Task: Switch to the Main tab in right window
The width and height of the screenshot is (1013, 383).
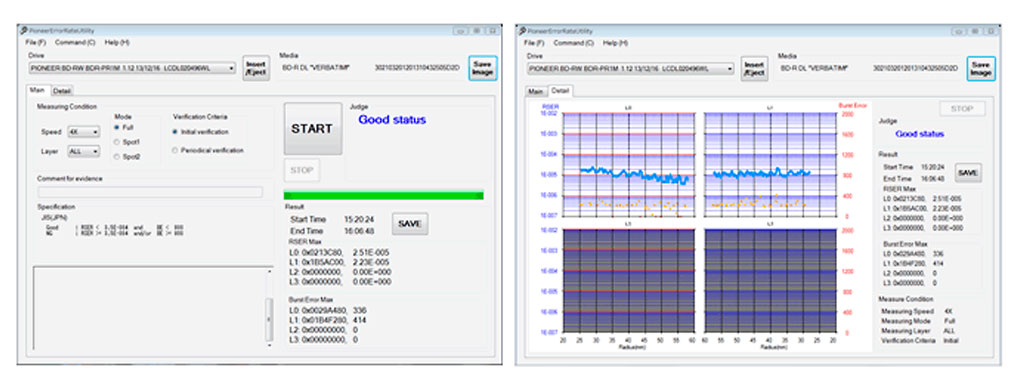Action: [536, 91]
